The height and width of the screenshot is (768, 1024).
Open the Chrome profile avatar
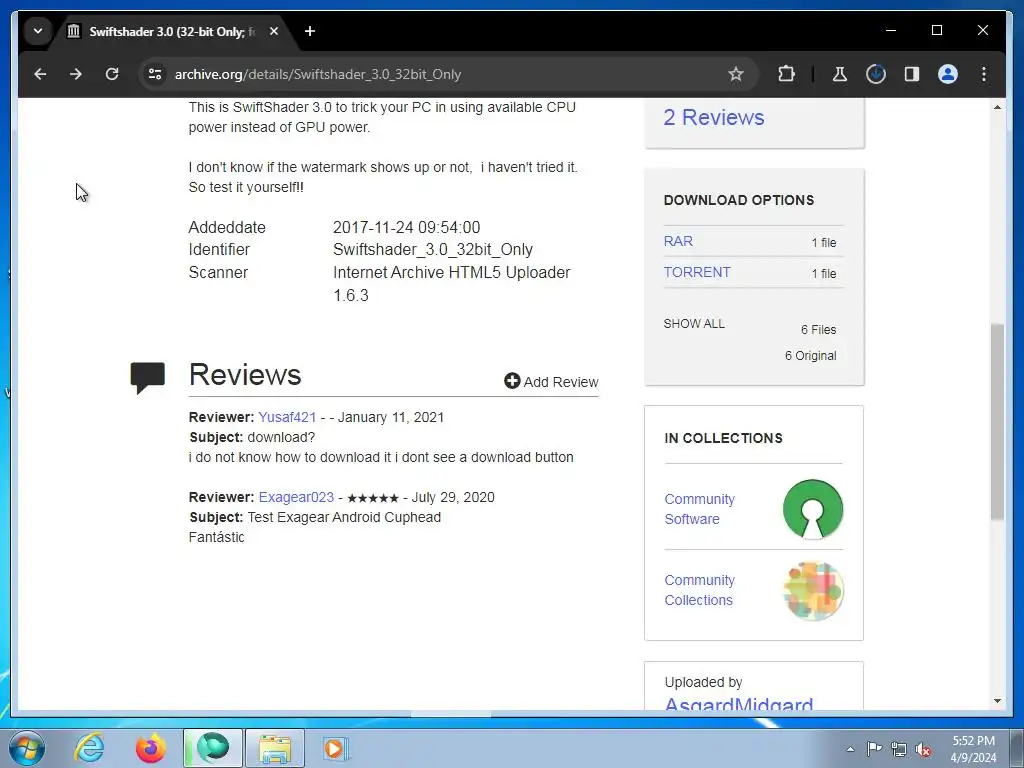click(x=948, y=74)
